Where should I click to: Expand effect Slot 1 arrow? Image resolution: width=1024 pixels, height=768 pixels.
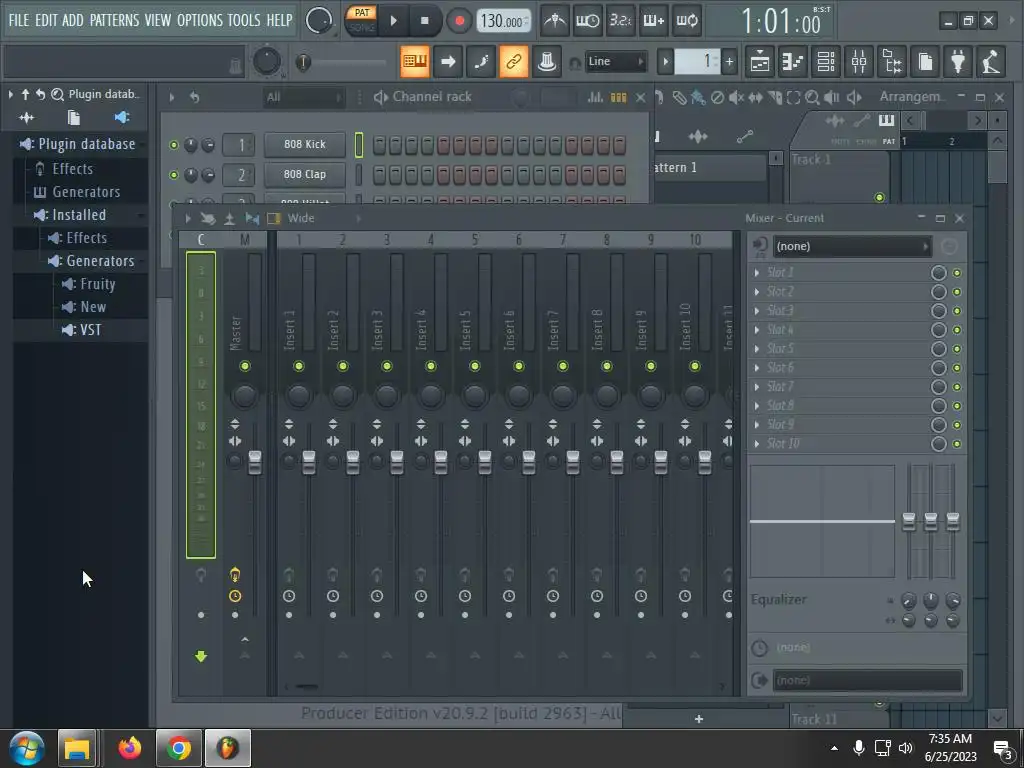(x=757, y=273)
